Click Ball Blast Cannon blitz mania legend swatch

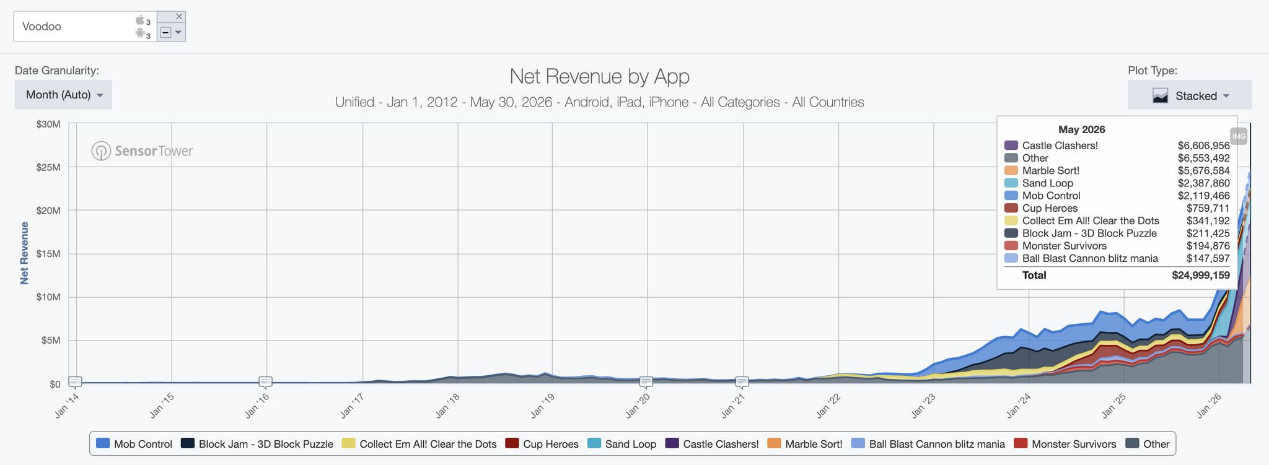coord(860,443)
